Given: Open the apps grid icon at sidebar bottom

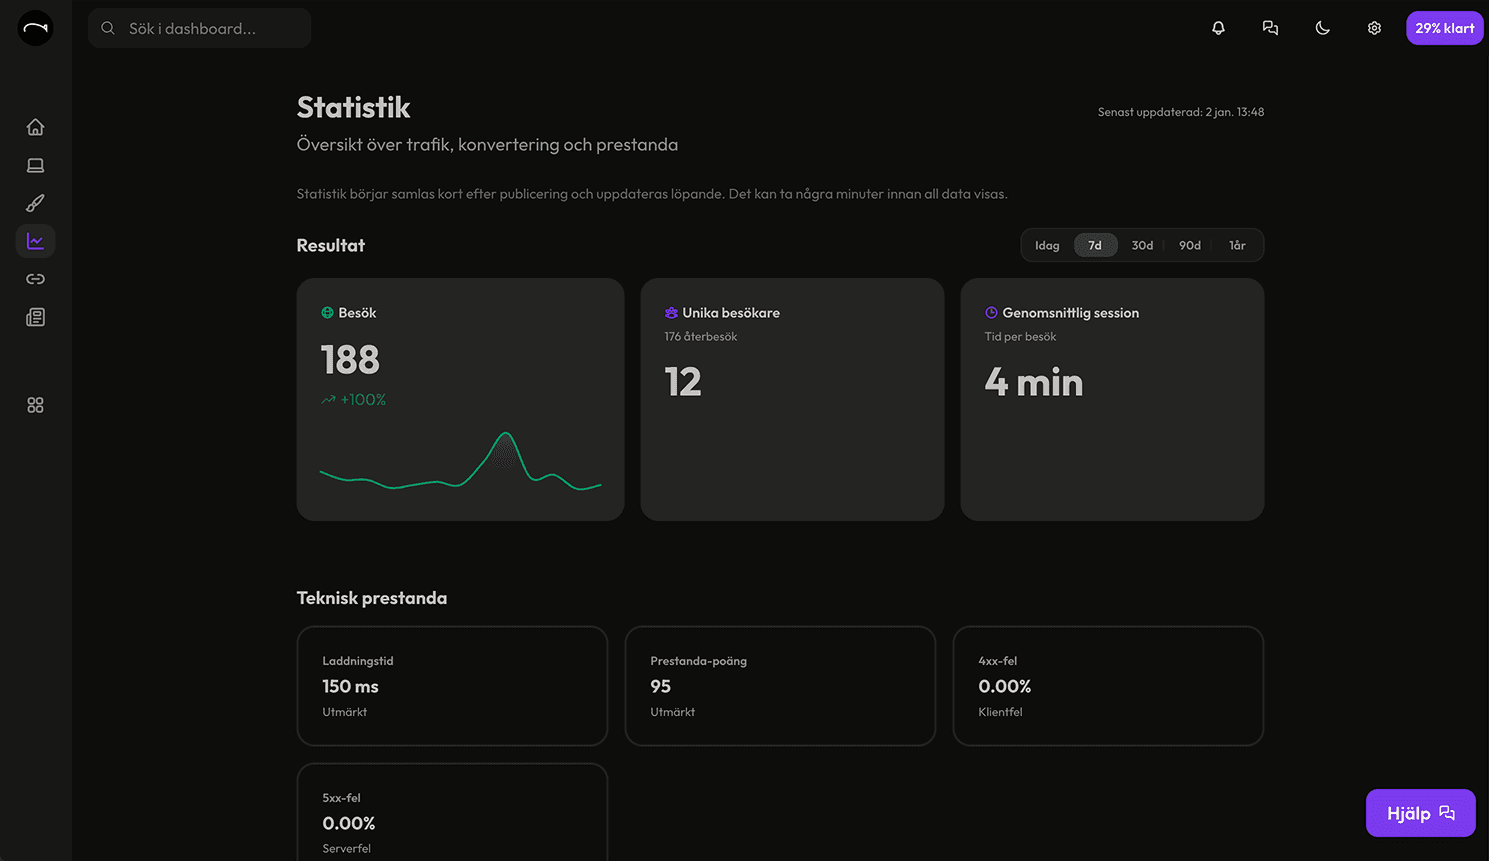Looking at the screenshot, I should 35,404.
